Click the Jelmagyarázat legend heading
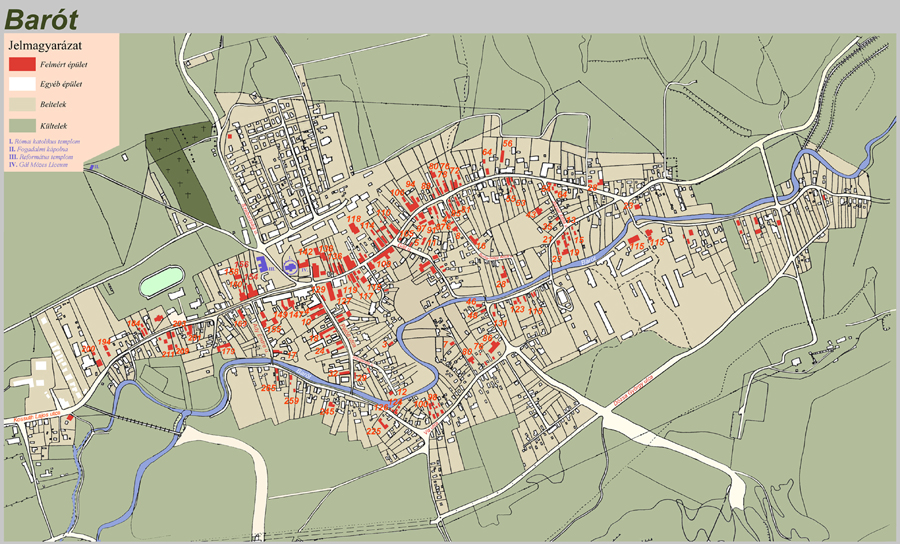 point(44,45)
